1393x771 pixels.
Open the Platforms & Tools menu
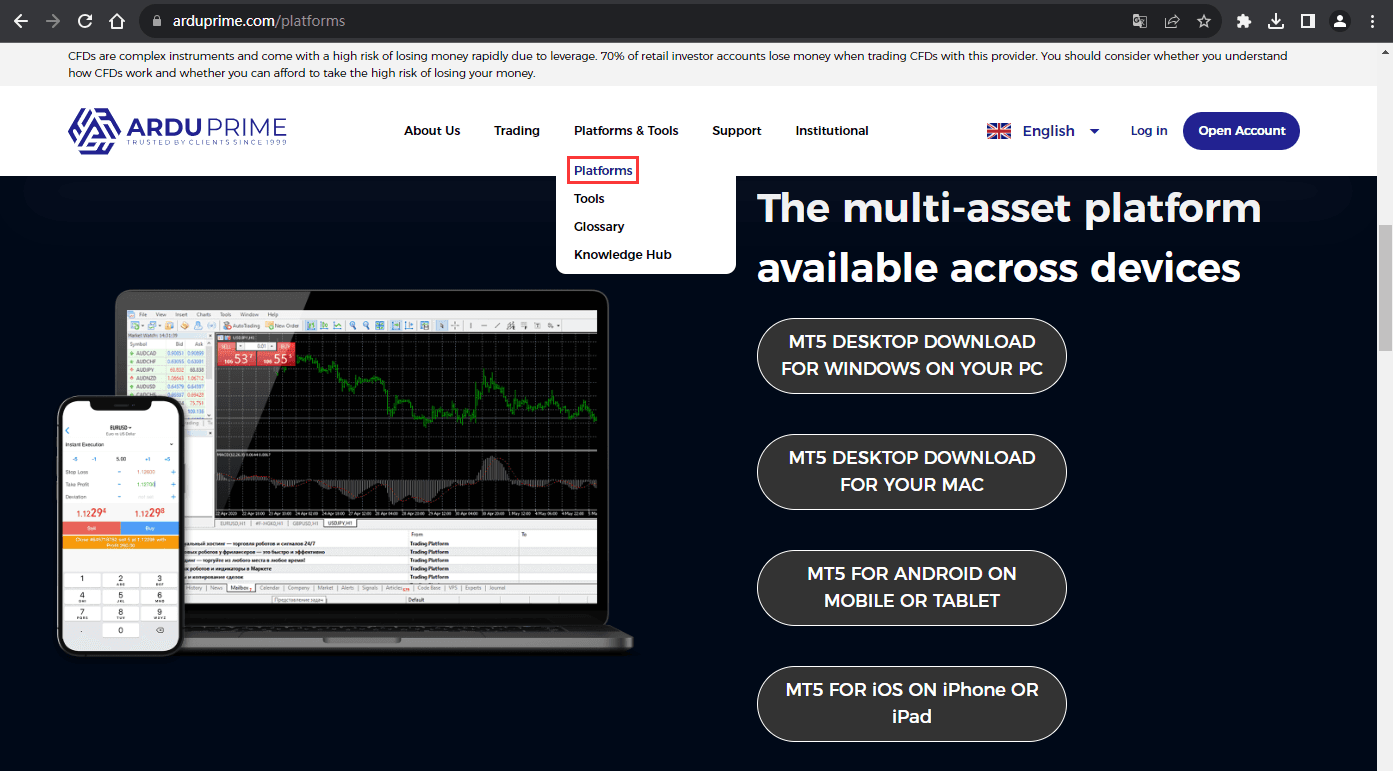pyautogui.click(x=626, y=131)
